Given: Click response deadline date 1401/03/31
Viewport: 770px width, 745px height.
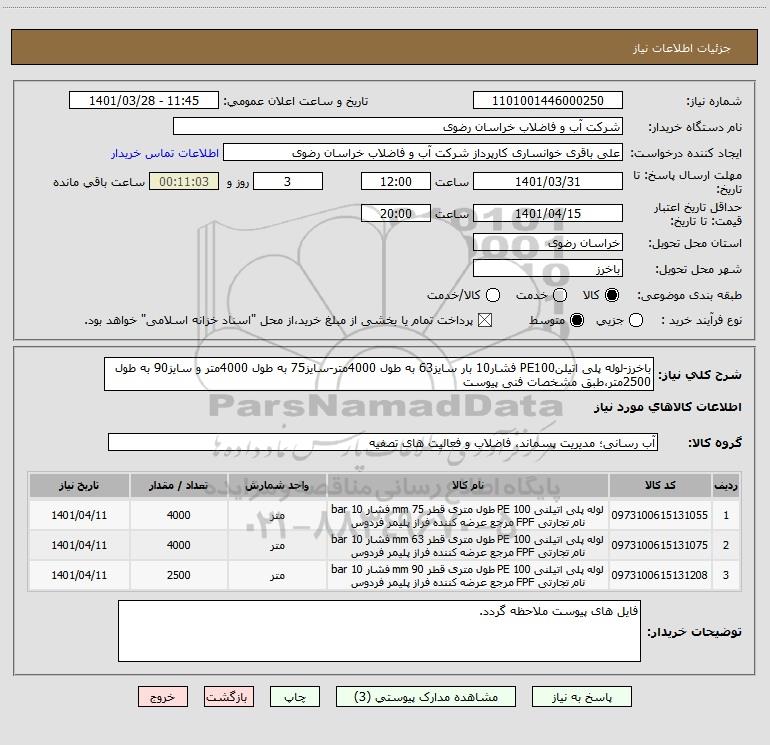Looking at the screenshot, I should coord(548,181).
